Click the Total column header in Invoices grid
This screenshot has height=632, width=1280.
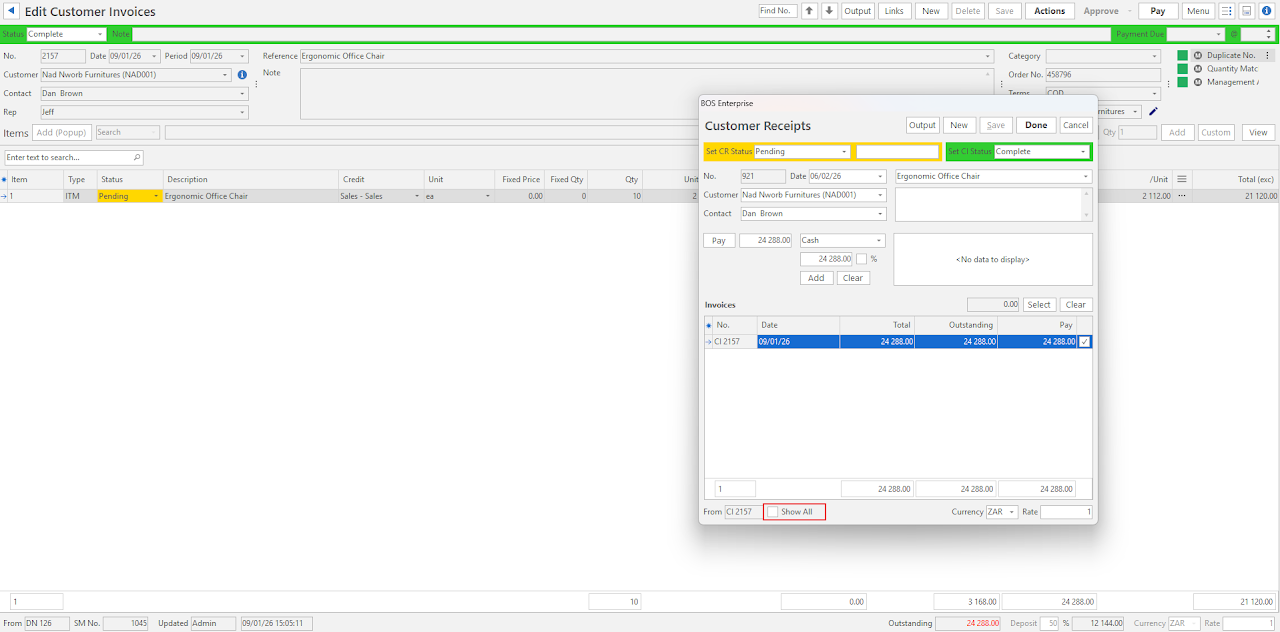(876, 325)
